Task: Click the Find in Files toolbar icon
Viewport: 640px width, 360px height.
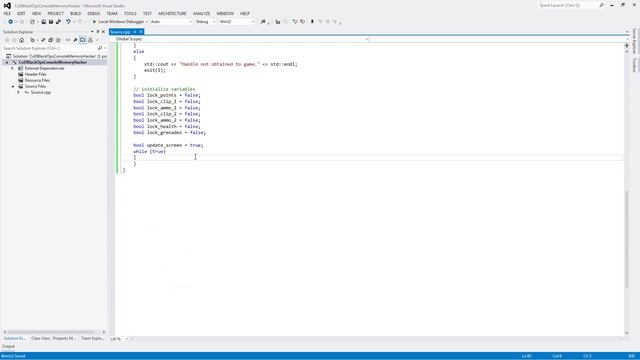Action: (x=263, y=22)
